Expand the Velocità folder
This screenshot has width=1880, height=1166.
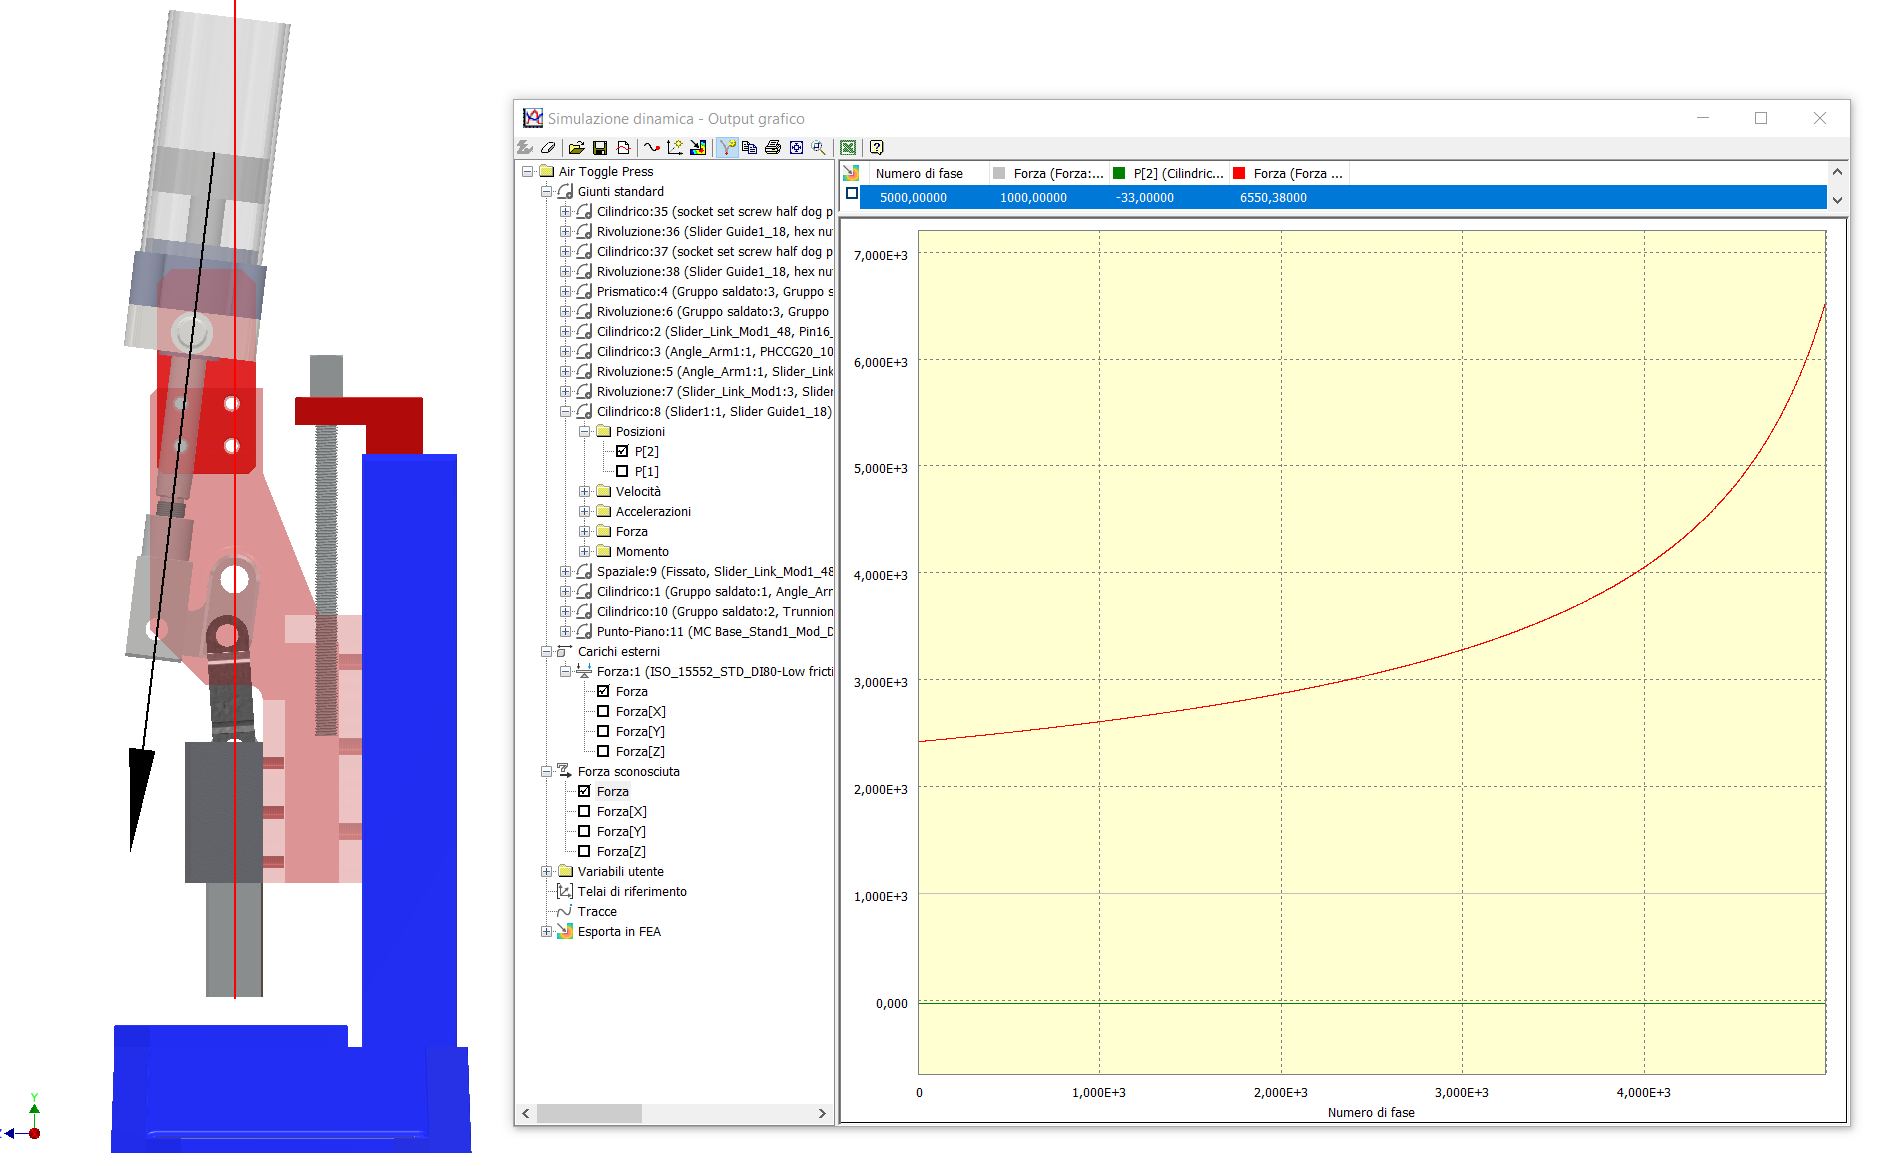pos(584,491)
